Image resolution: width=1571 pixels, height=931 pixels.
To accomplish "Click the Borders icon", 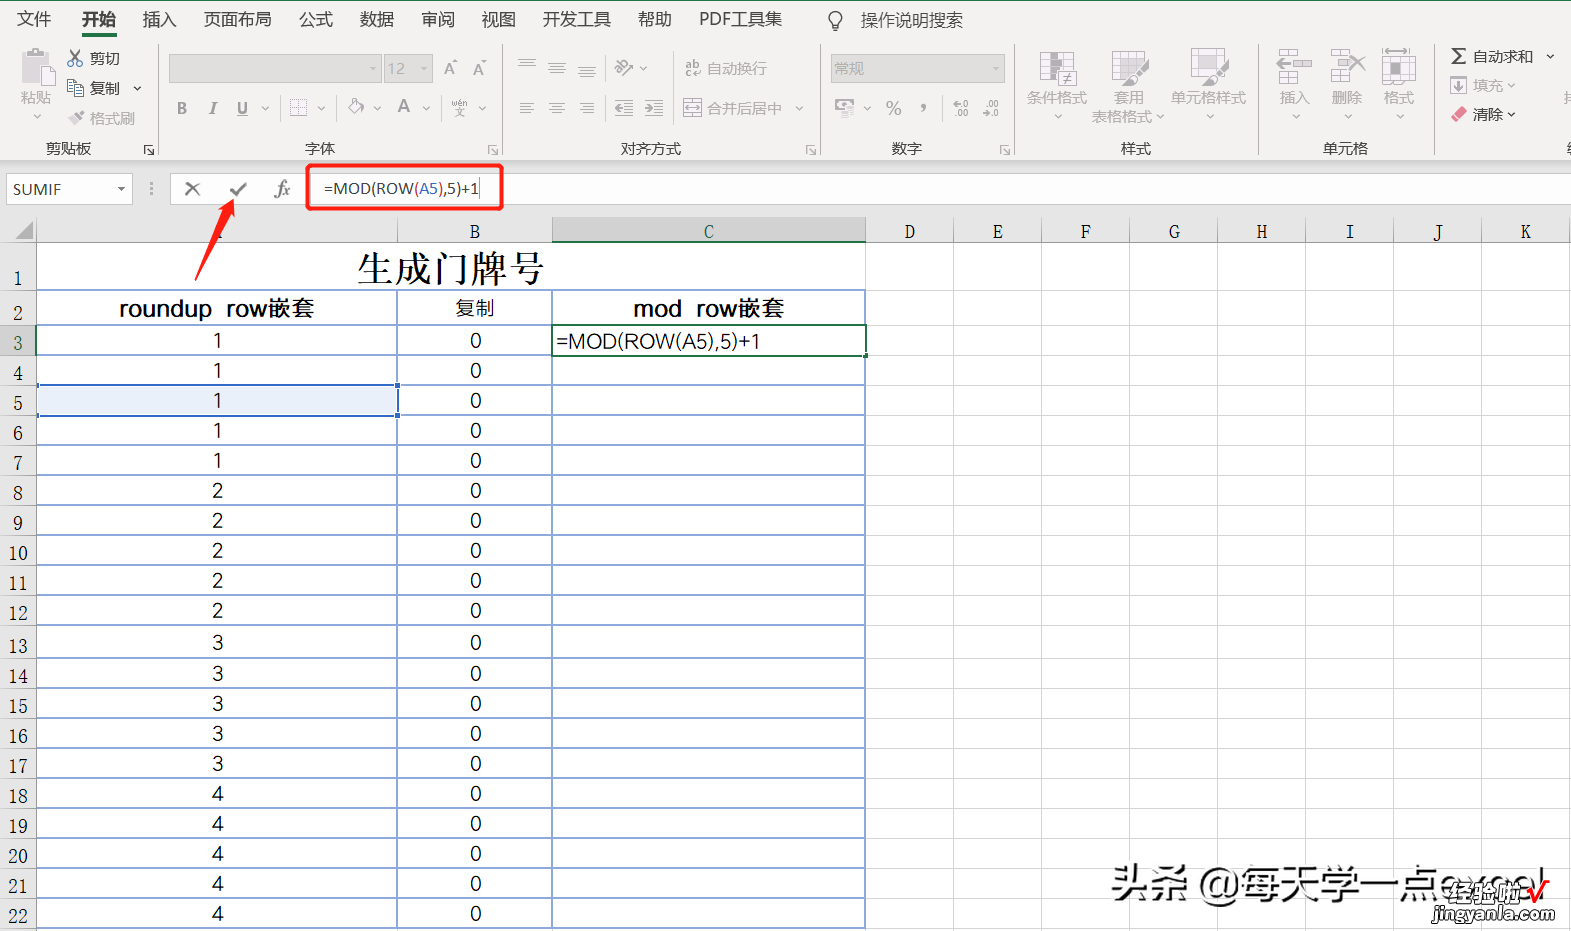I will (x=298, y=108).
